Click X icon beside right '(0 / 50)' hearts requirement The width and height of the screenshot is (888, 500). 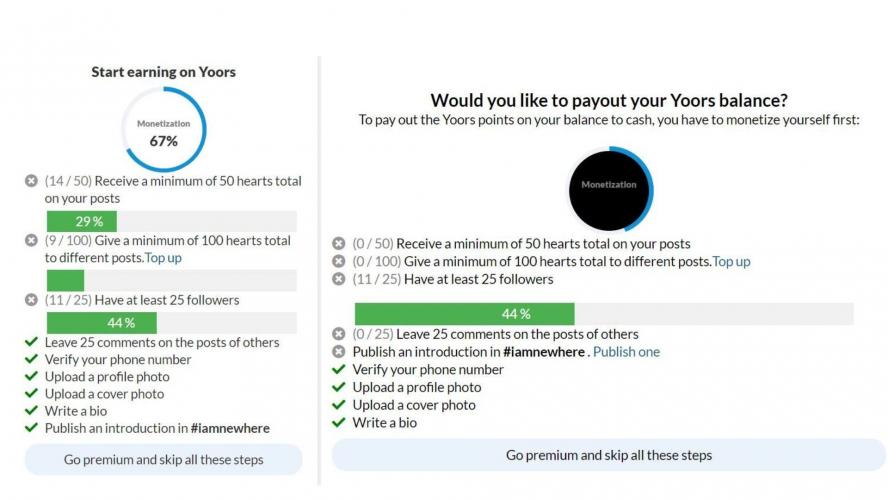(339, 243)
